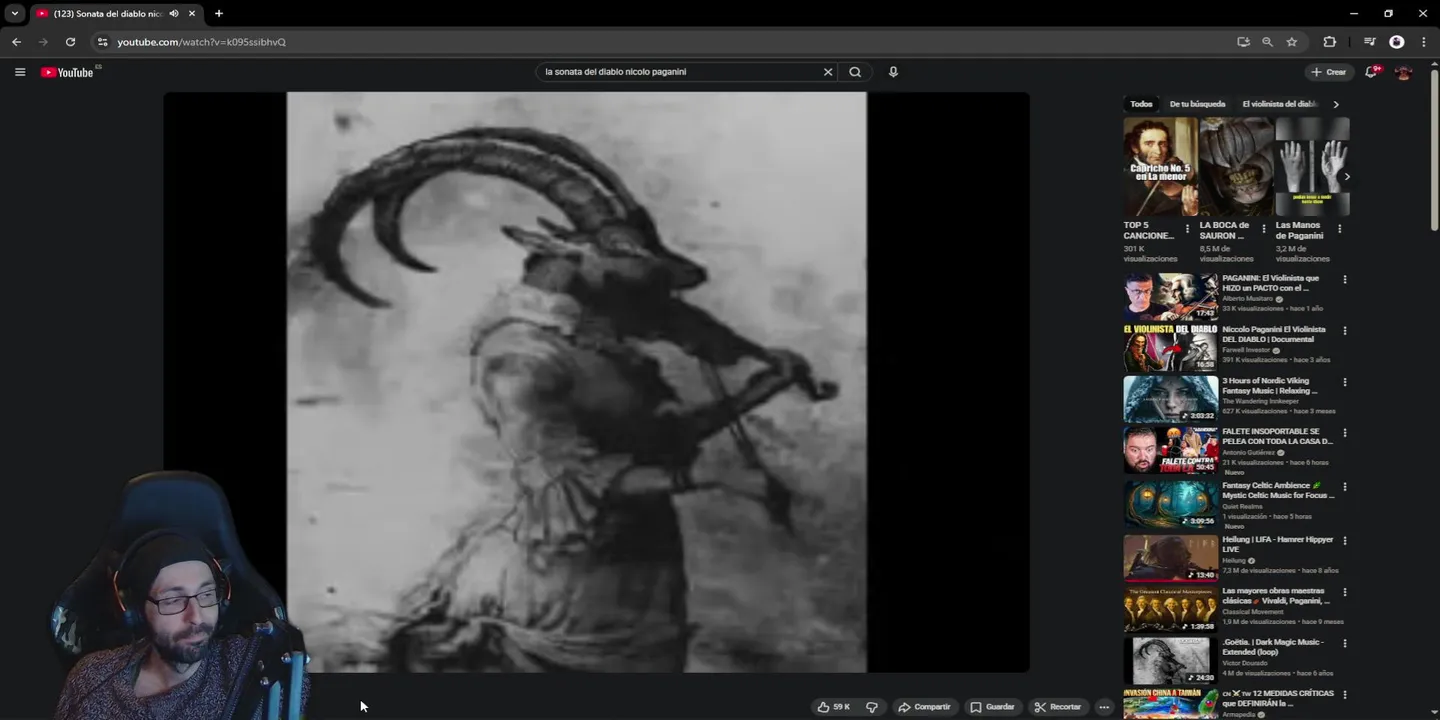This screenshot has width=1440, height=720.
Task: Open more actions ellipsis below video
Action: 1104,707
